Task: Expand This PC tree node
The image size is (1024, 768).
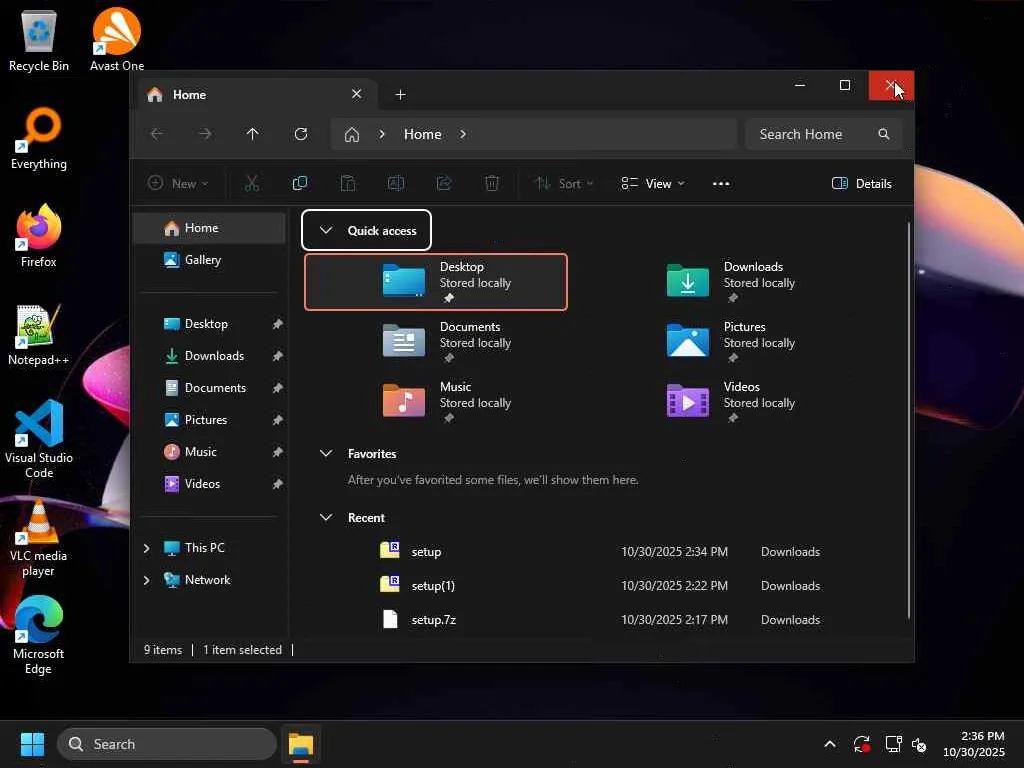Action: click(146, 548)
